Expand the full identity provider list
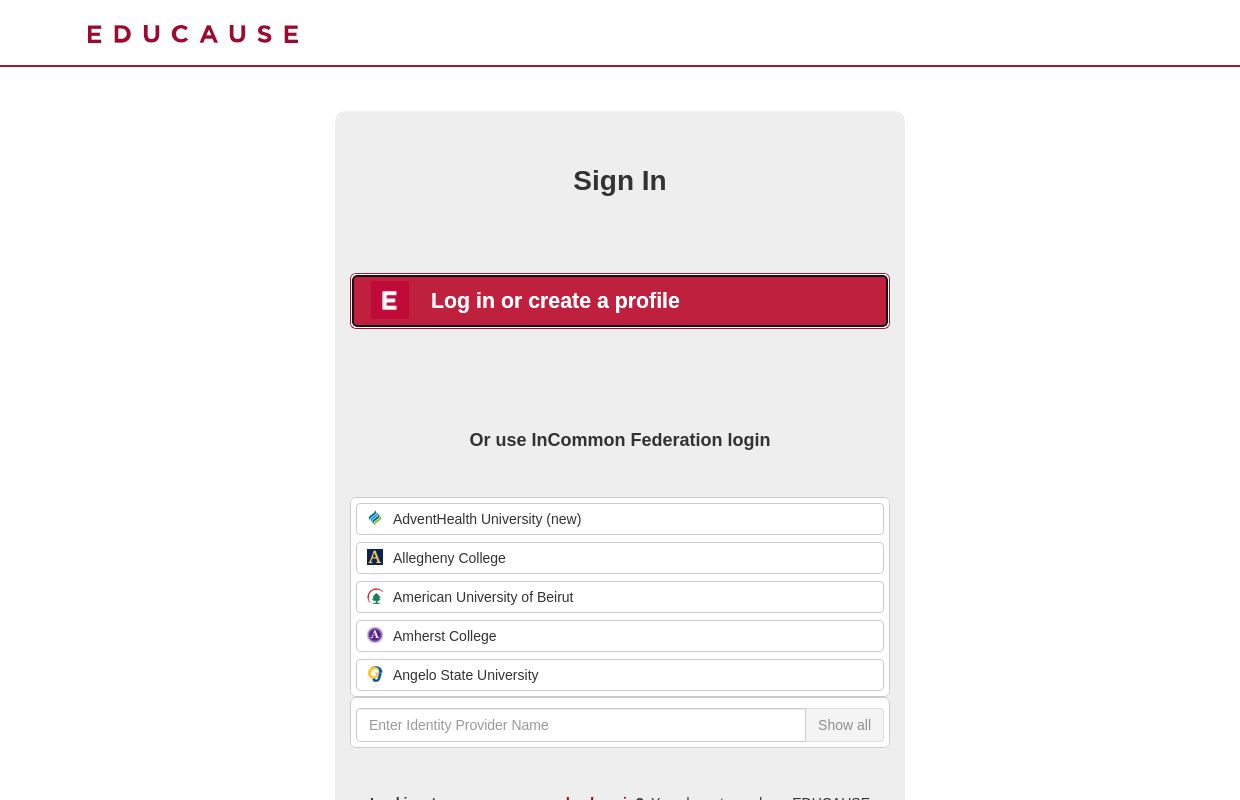The height and width of the screenshot is (800, 1240). (x=844, y=725)
